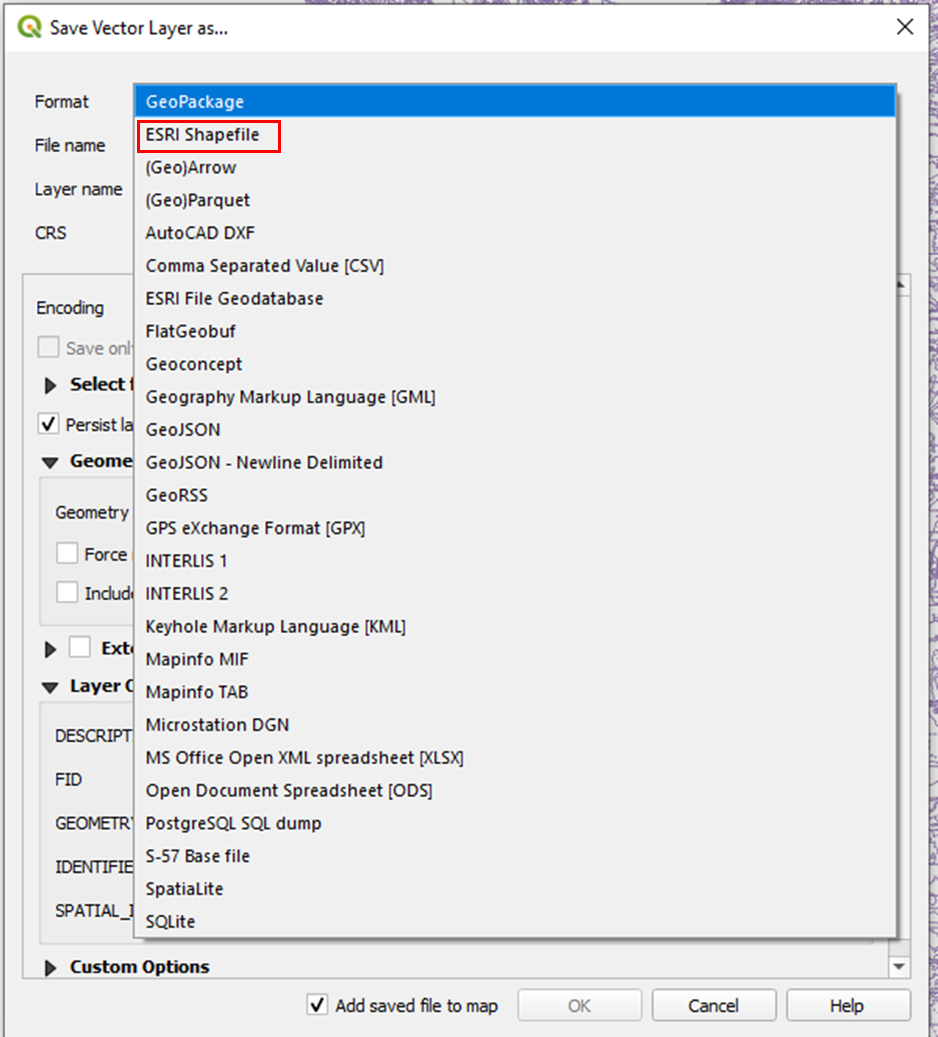Pick AutoCAD DXF format

[x=515, y=233]
